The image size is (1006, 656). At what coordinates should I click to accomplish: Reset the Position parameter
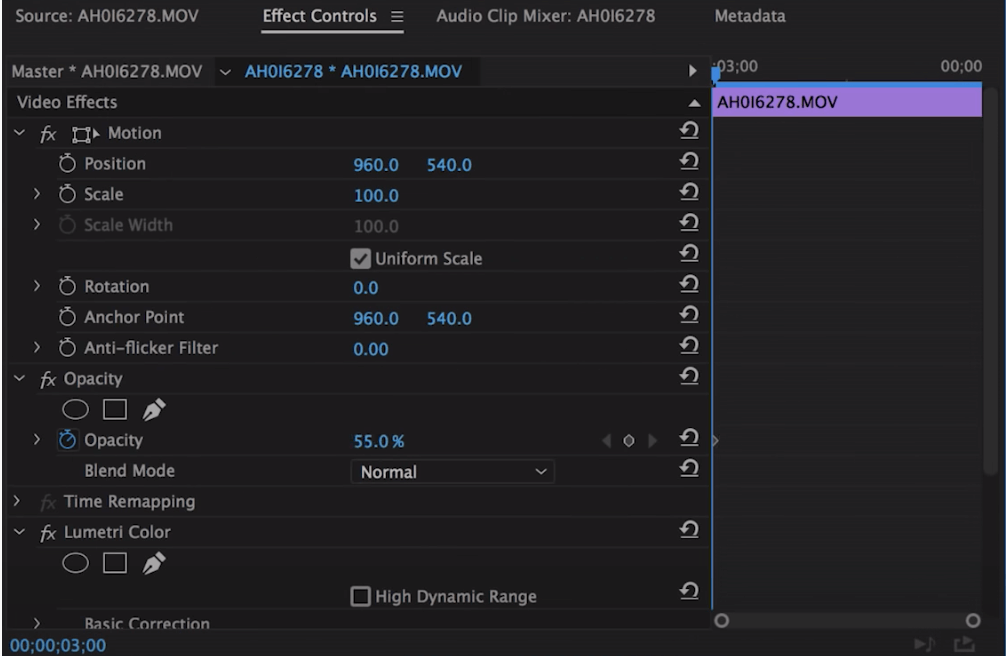click(689, 162)
